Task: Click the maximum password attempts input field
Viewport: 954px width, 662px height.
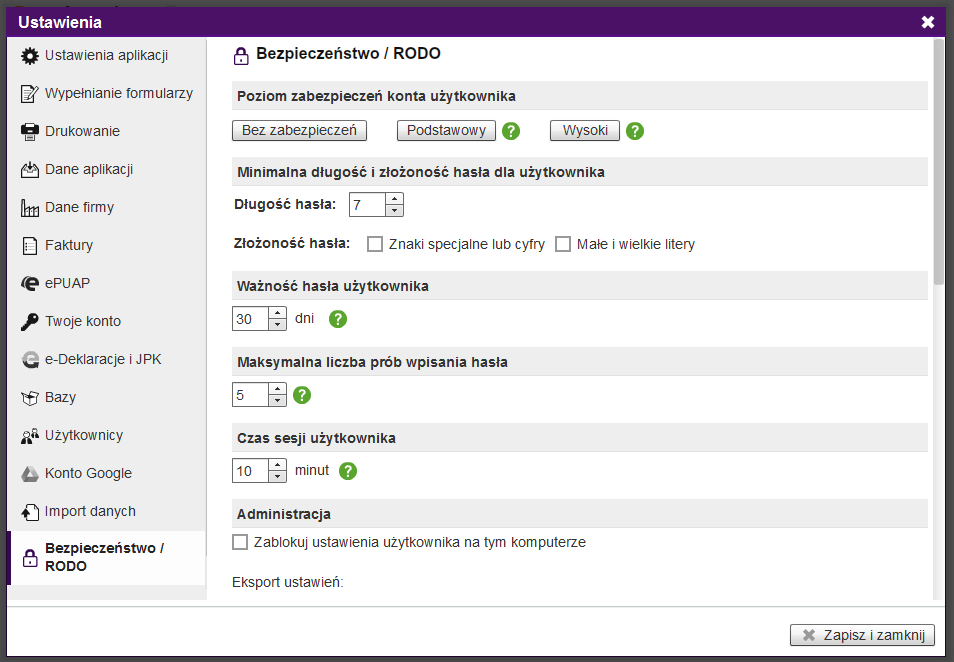Action: [250, 395]
